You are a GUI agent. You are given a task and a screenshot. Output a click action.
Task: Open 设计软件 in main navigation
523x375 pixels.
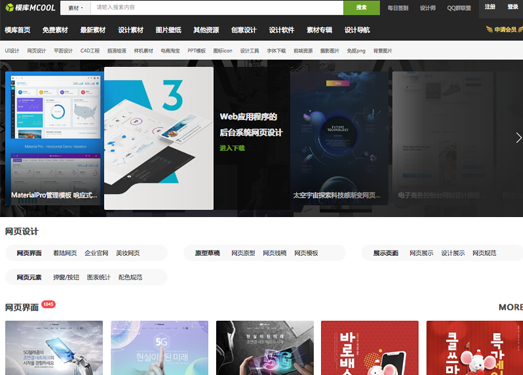coord(282,30)
